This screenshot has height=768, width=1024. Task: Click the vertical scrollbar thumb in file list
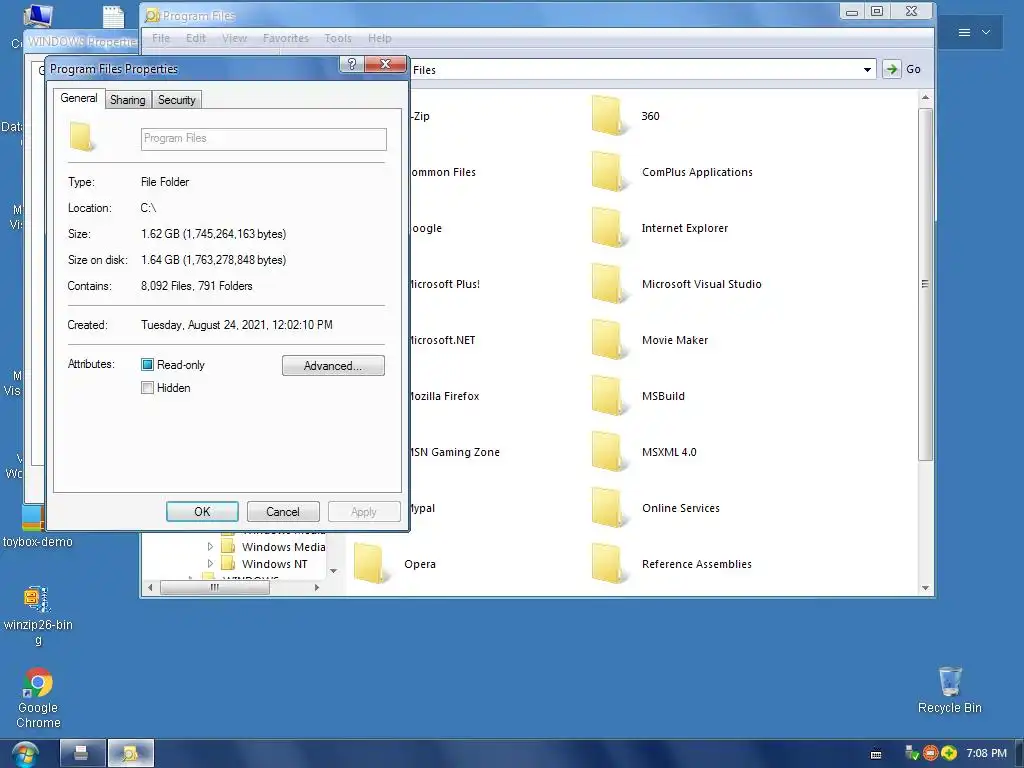tap(925, 284)
